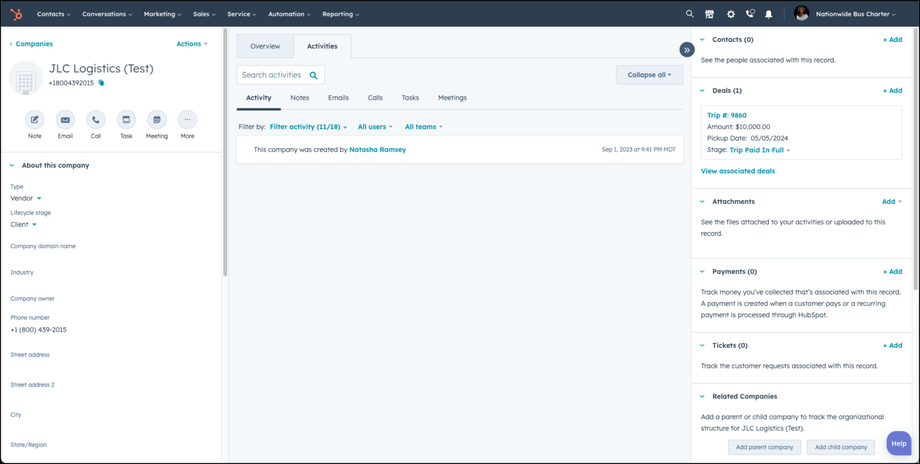The height and width of the screenshot is (464, 920).
Task: Change the deal Stage Trip Paid In Full
Action: [760, 150]
